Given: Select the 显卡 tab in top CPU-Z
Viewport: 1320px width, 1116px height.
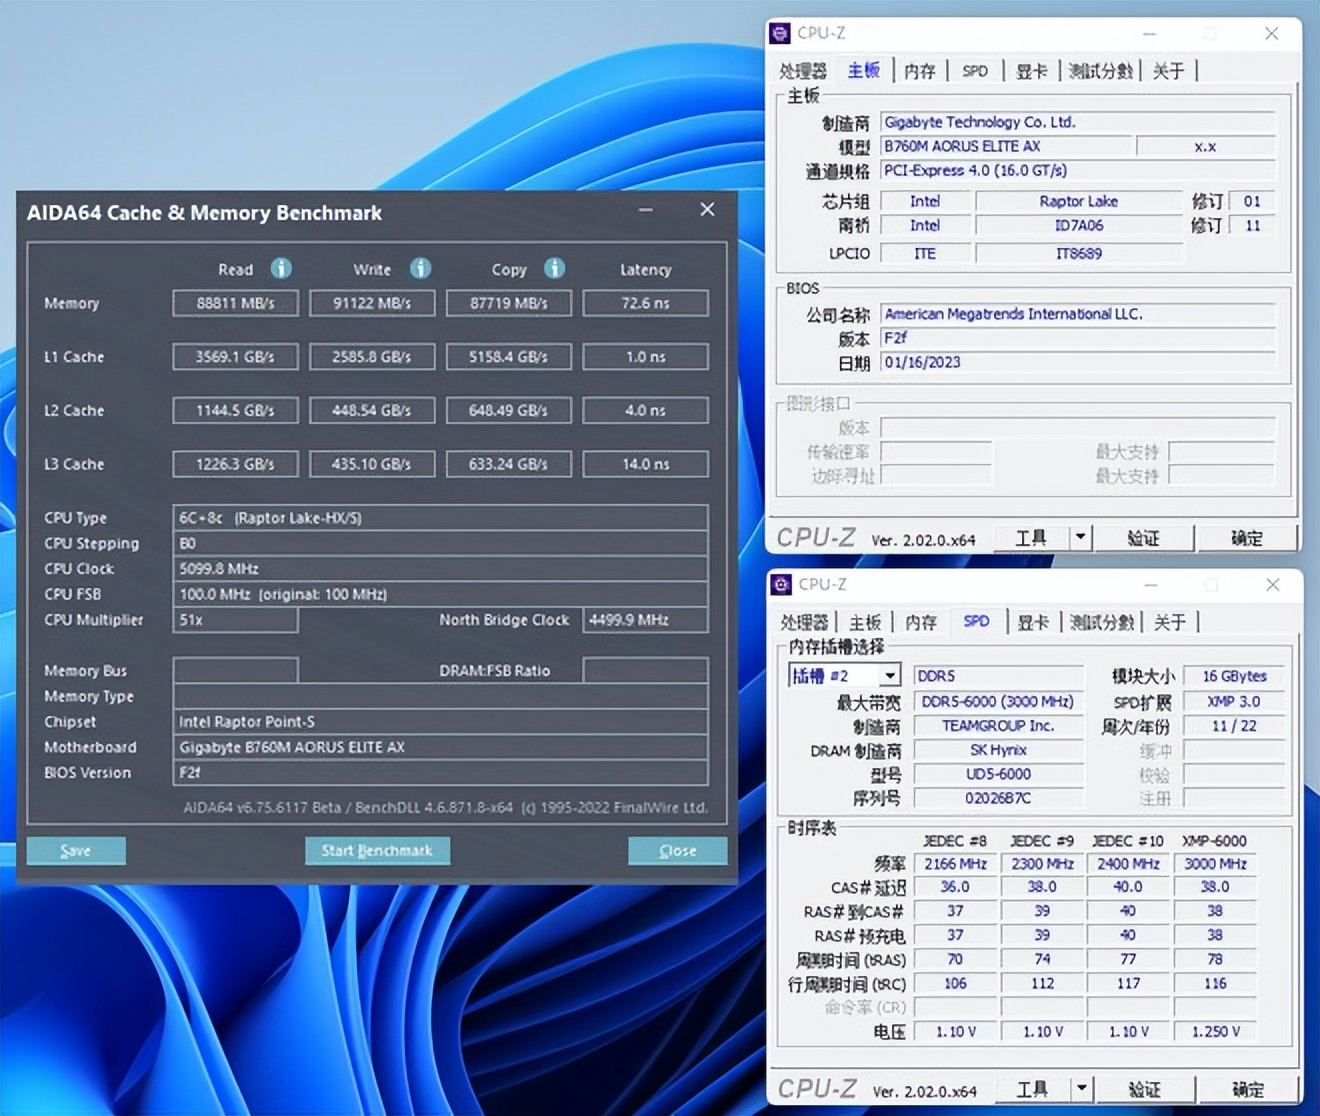Looking at the screenshot, I should pyautogui.click(x=1031, y=70).
